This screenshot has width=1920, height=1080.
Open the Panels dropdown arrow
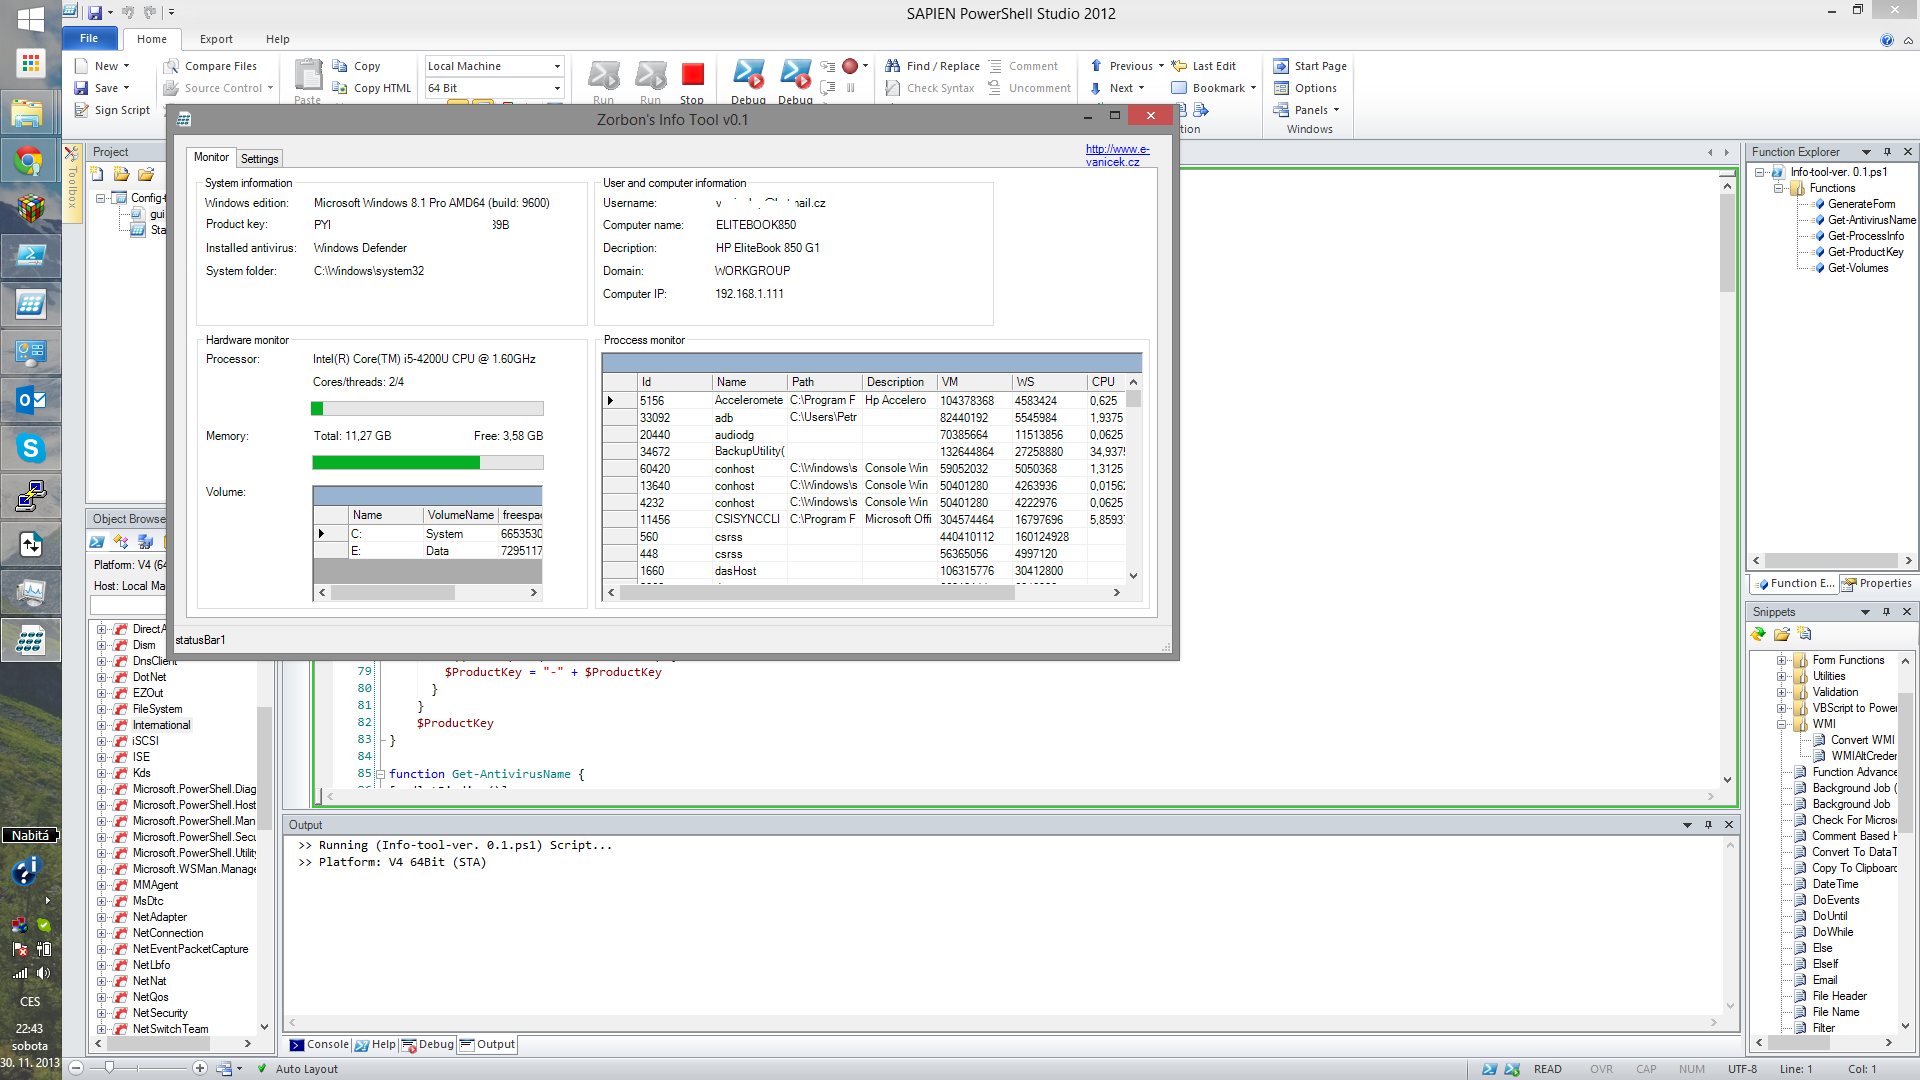tap(1336, 110)
